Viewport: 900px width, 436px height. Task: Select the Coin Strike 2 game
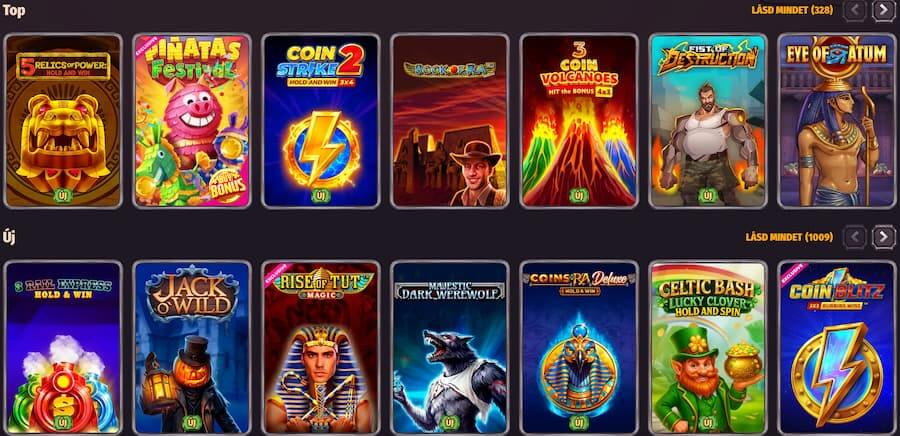(321, 120)
